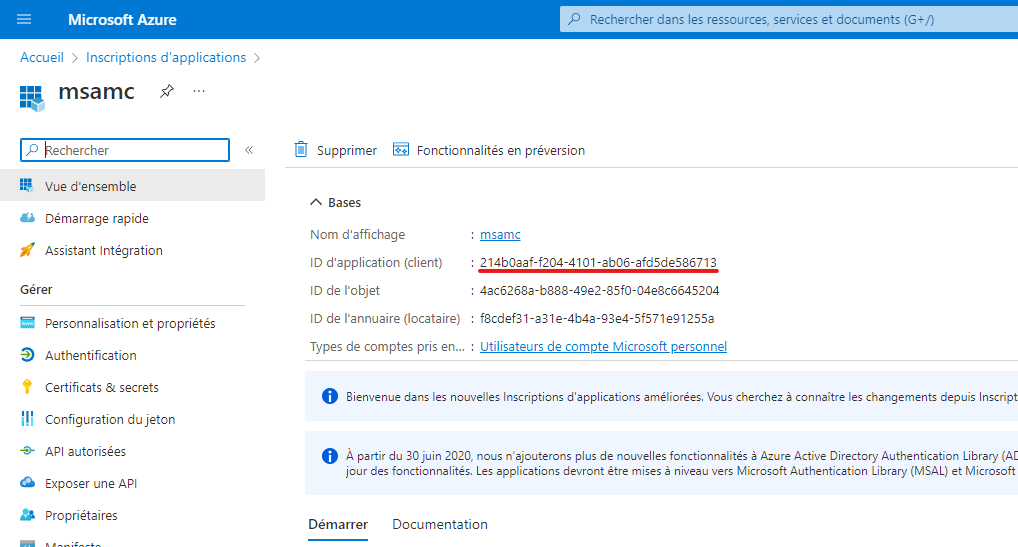Open Personnalisation et propriétés menu item

coord(132,323)
